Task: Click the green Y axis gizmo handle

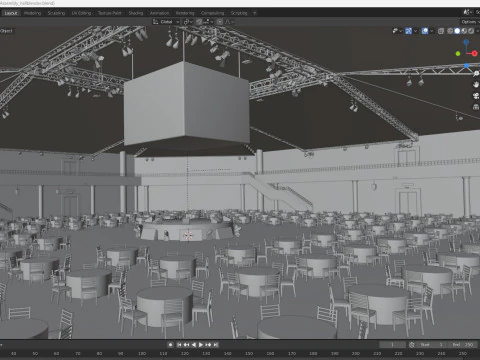Action: [x=458, y=54]
